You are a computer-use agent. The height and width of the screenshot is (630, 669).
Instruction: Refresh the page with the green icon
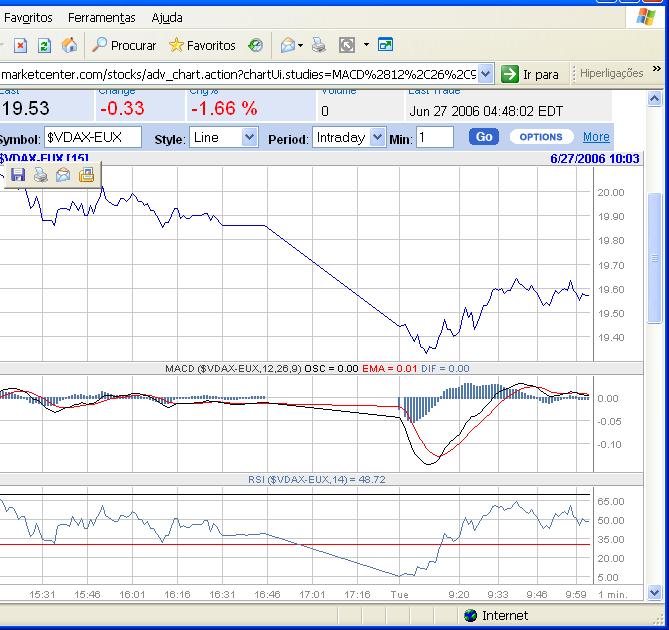(46, 45)
